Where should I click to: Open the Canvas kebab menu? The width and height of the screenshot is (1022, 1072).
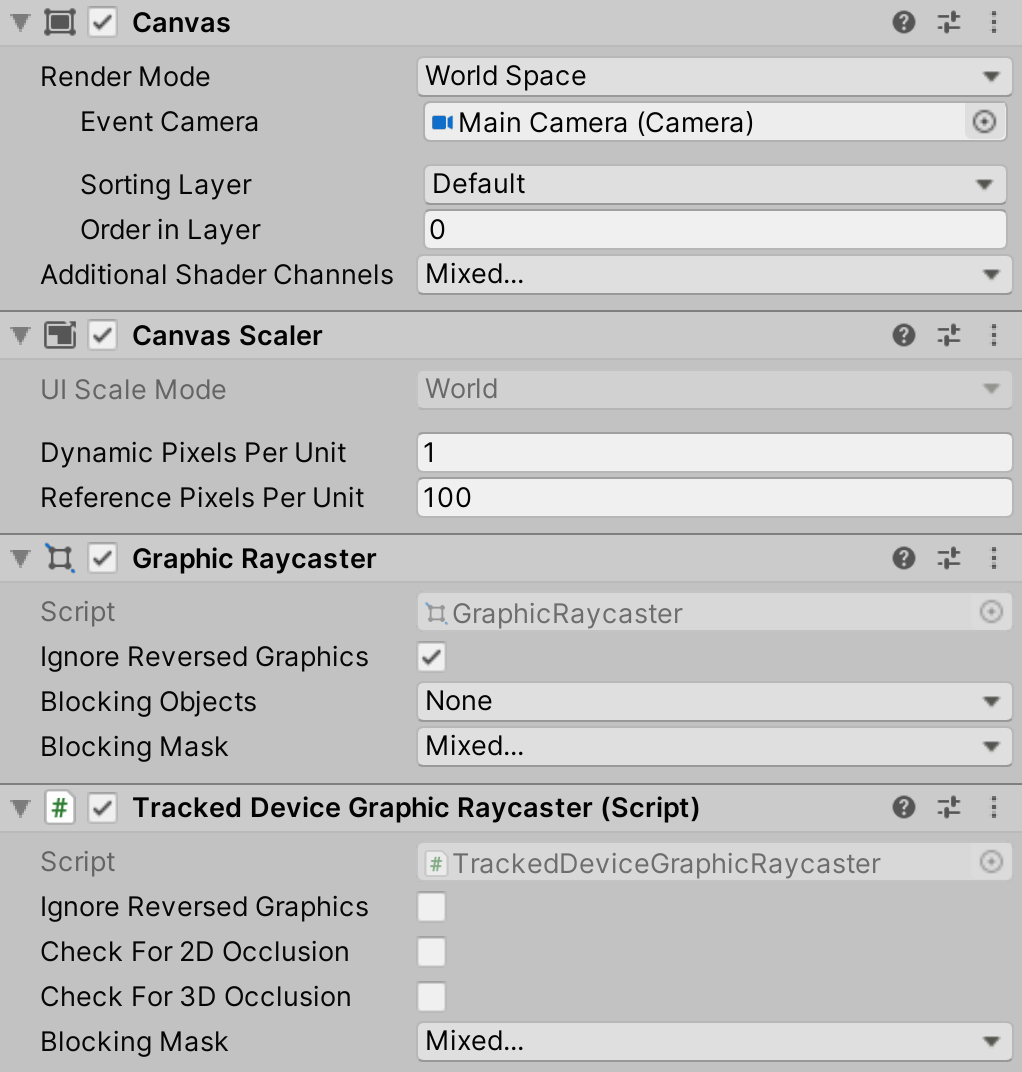coord(993,22)
